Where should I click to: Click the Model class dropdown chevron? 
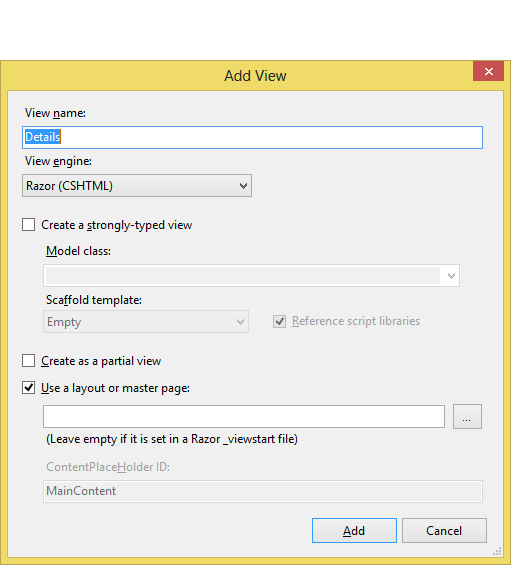(x=451, y=276)
